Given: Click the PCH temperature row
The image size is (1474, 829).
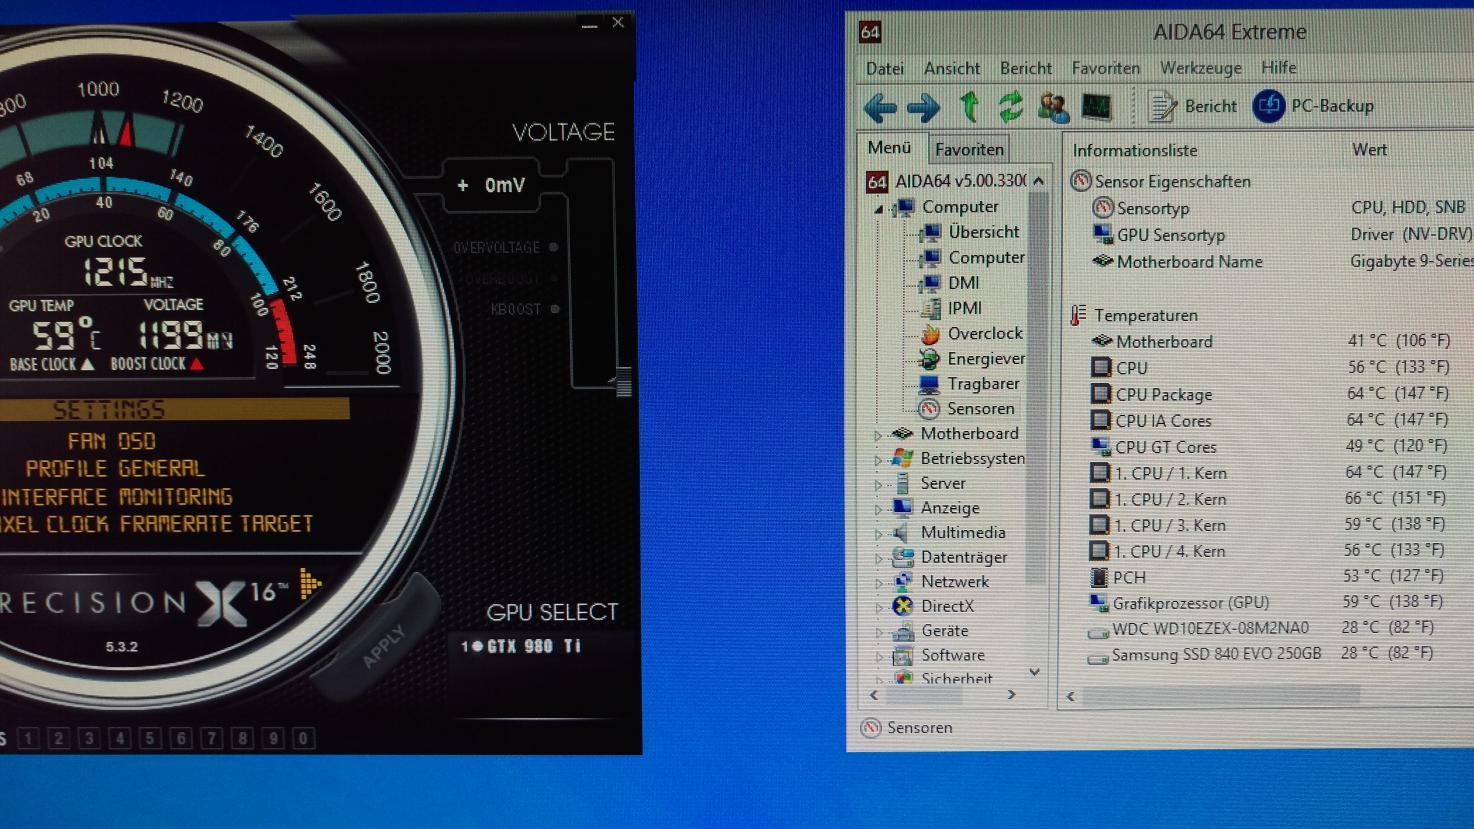Looking at the screenshot, I should [1267, 577].
